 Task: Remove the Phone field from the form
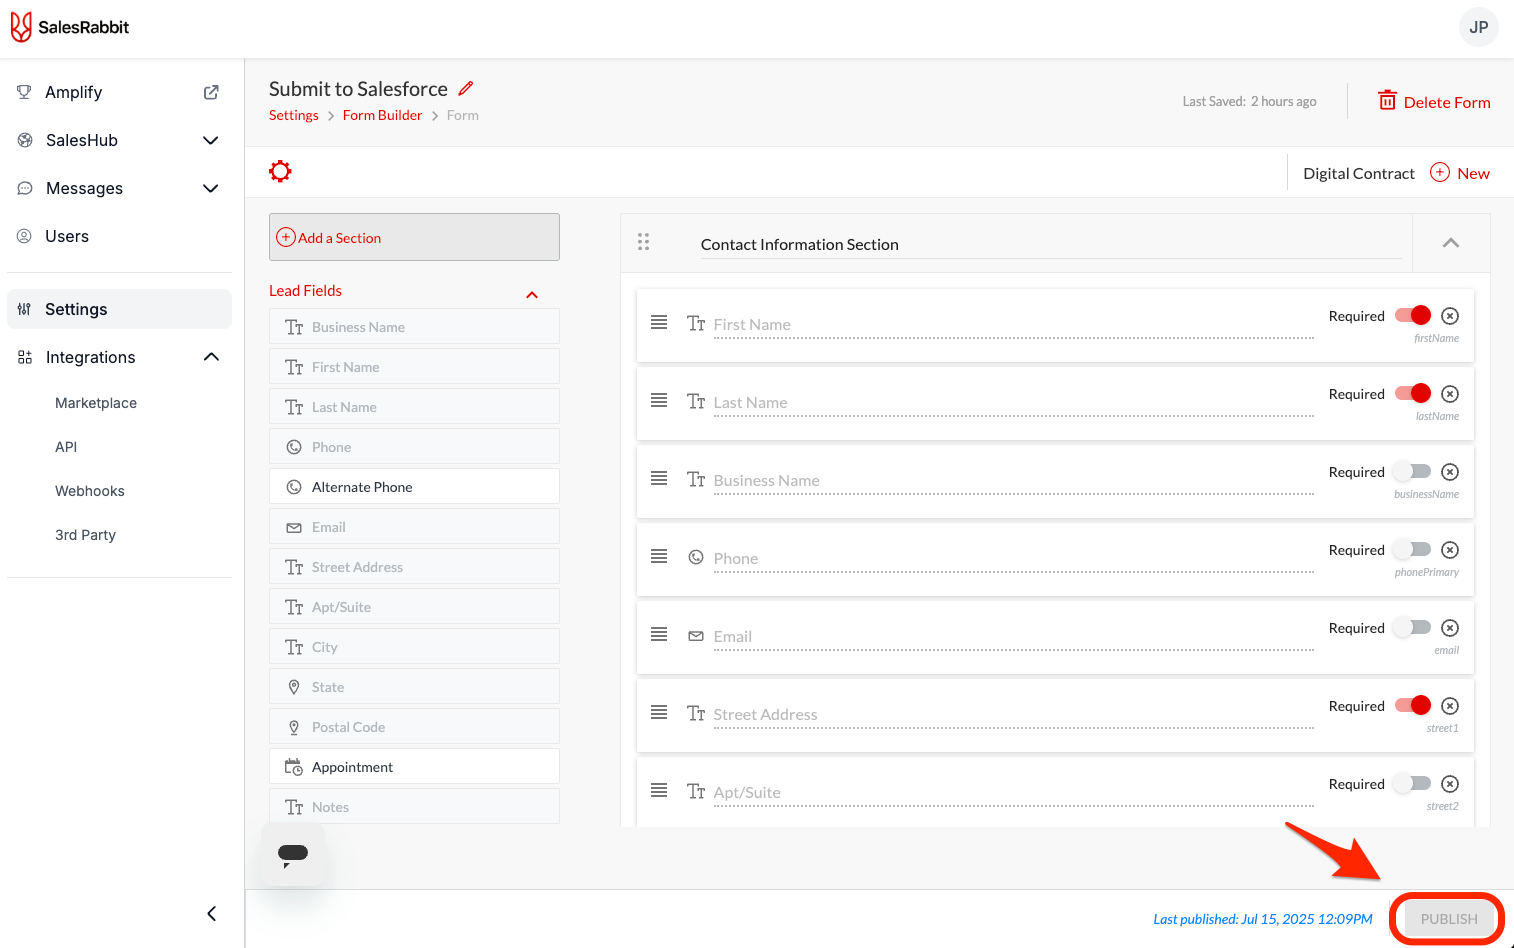click(1450, 550)
